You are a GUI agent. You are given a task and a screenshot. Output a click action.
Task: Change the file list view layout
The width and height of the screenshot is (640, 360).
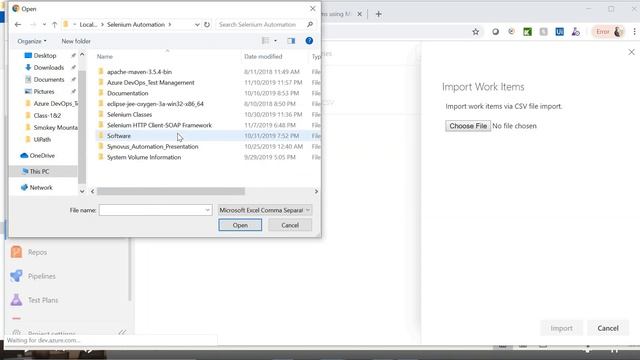265,41
